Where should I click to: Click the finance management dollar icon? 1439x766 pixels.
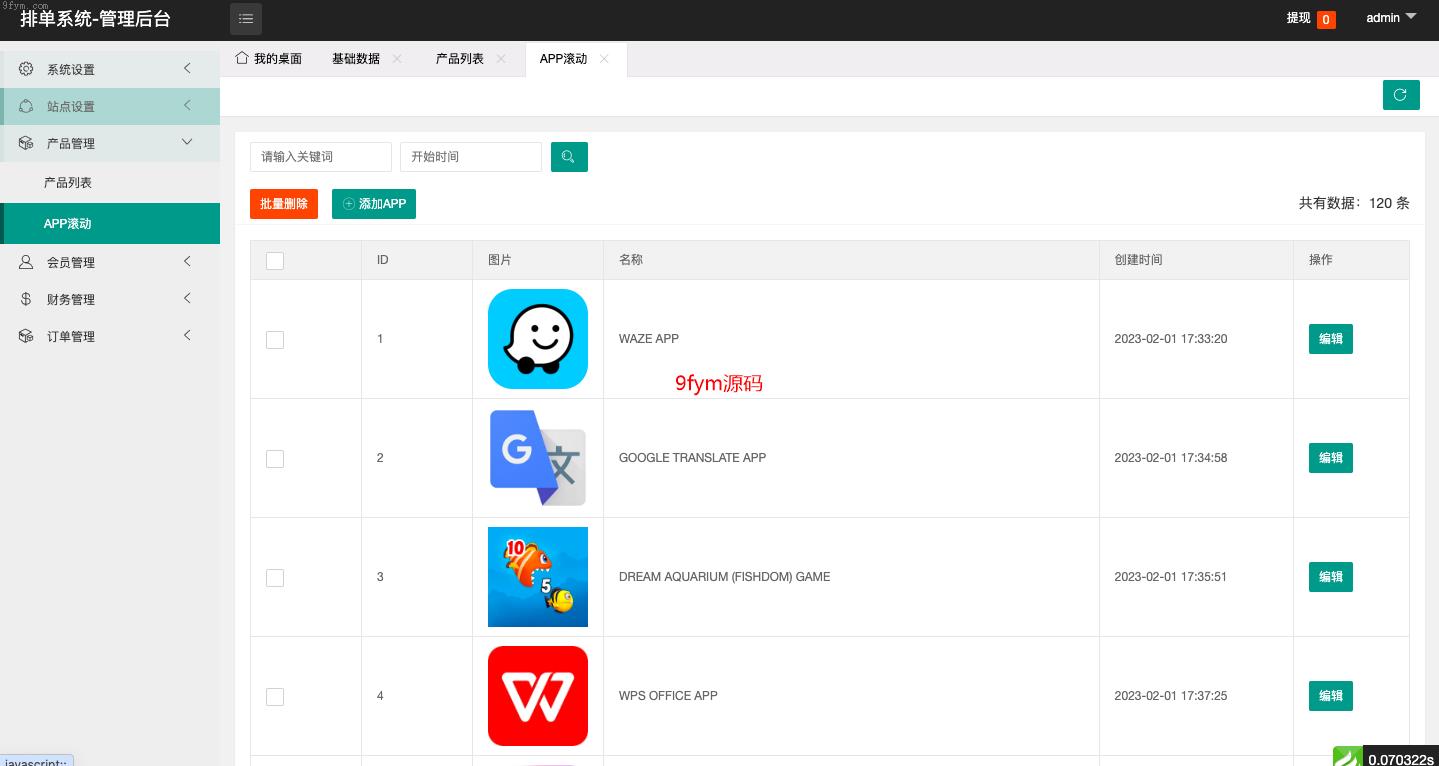(x=26, y=299)
